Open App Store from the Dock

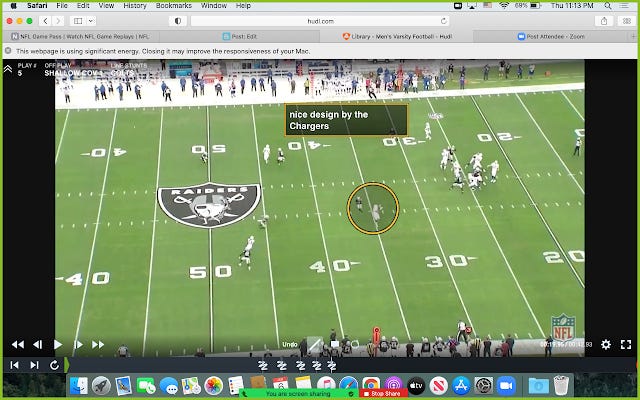pos(461,385)
